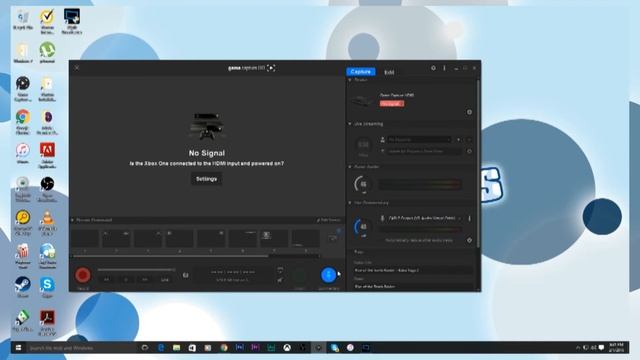Open Steam desktop shortcut

click(x=22, y=287)
